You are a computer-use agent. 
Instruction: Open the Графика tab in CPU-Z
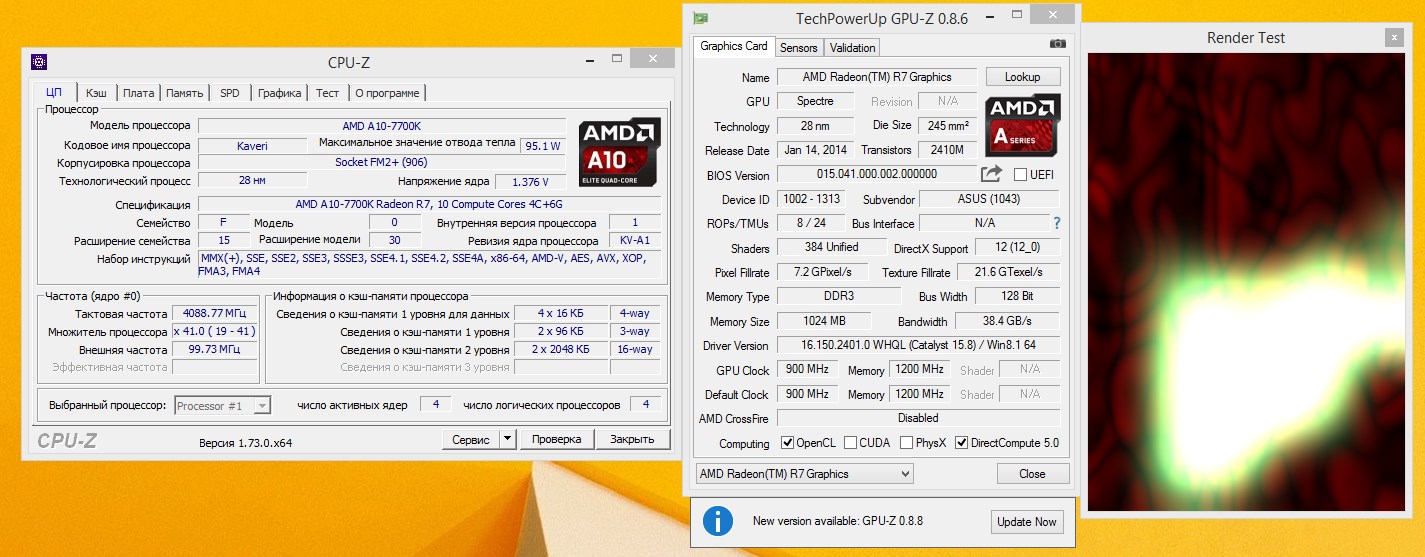[279, 93]
